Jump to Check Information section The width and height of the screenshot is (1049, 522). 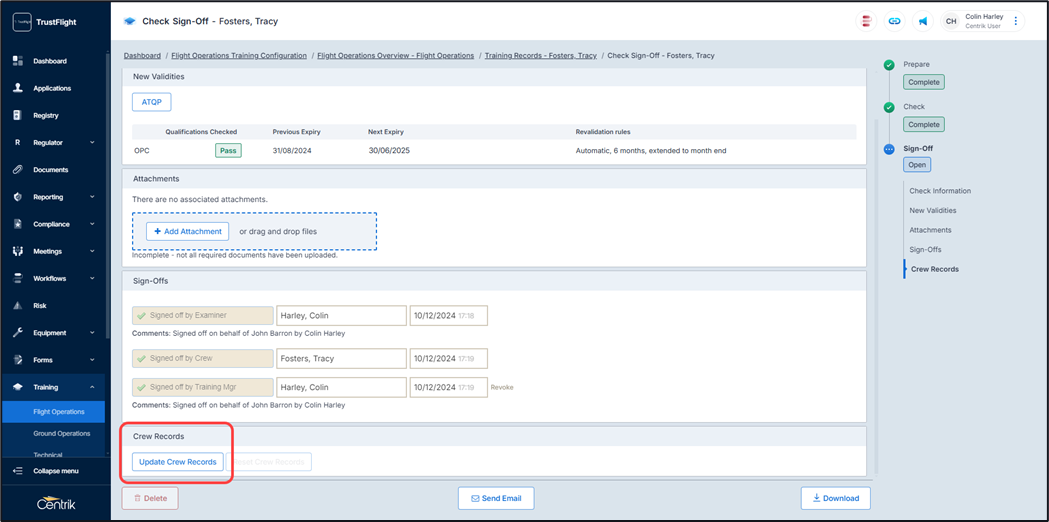[939, 191]
